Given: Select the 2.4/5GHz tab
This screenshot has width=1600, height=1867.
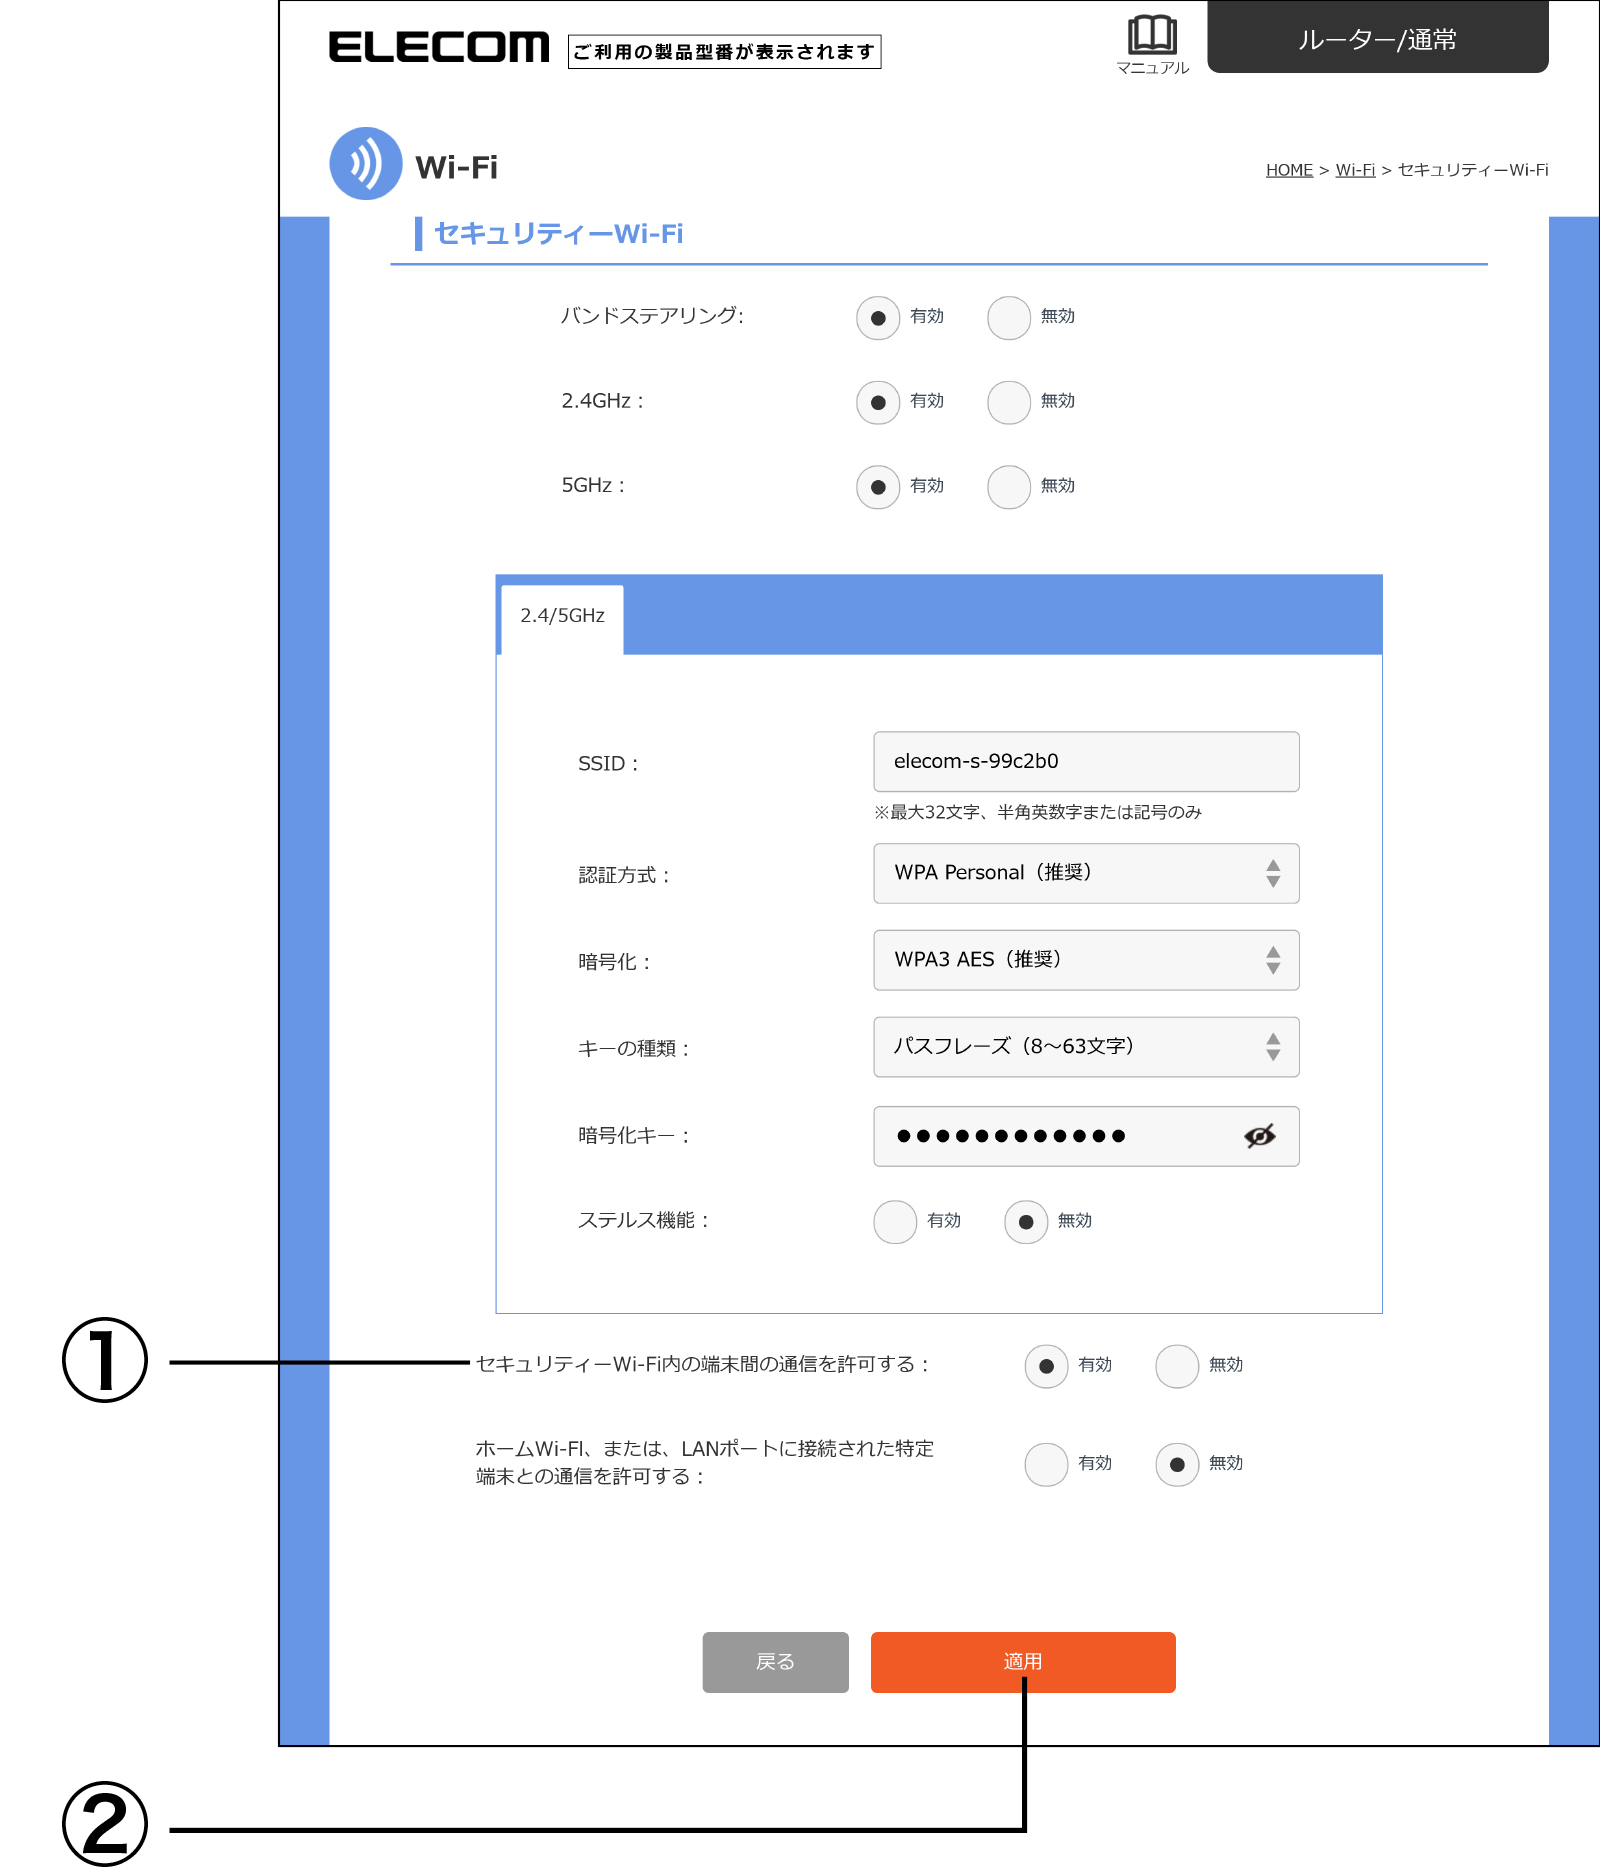Looking at the screenshot, I should (562, 616).
